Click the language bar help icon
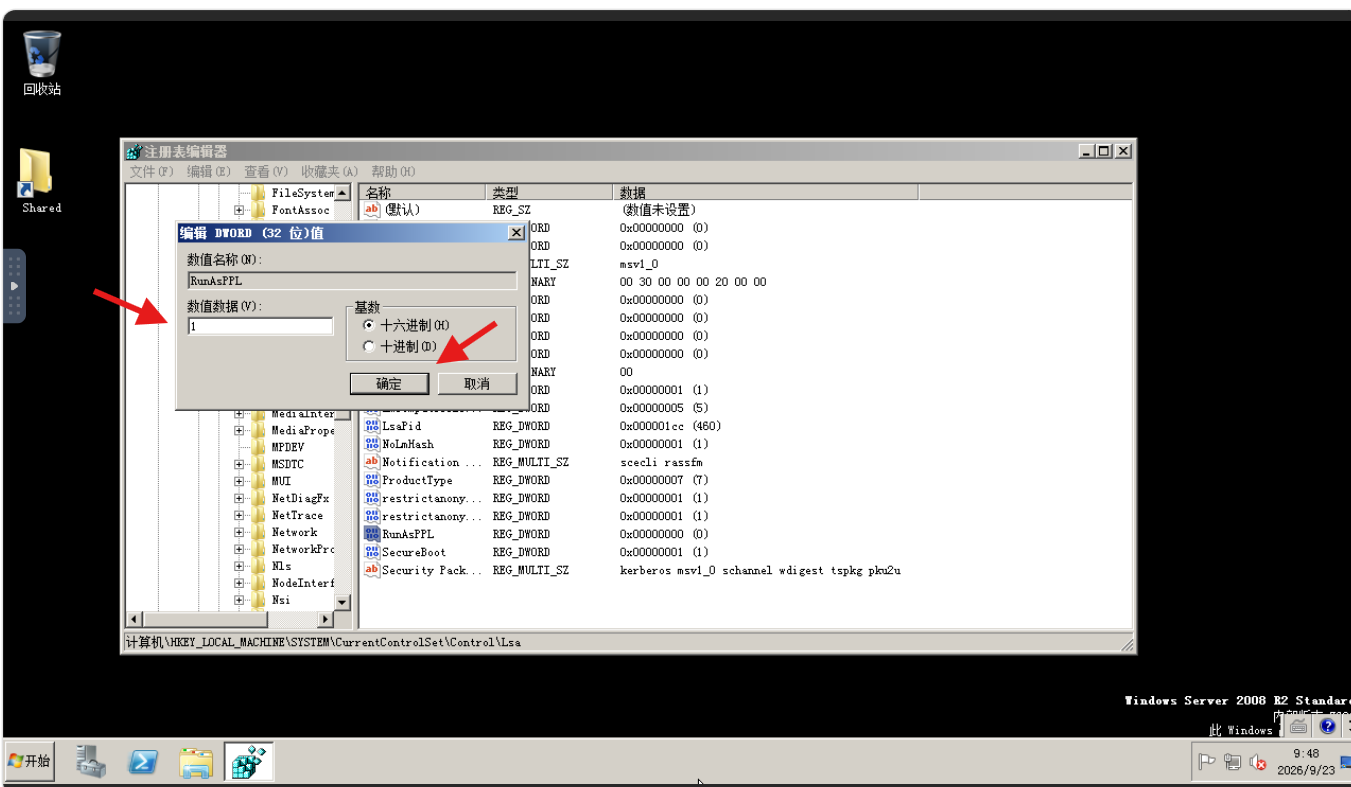 pos(1327,727)
